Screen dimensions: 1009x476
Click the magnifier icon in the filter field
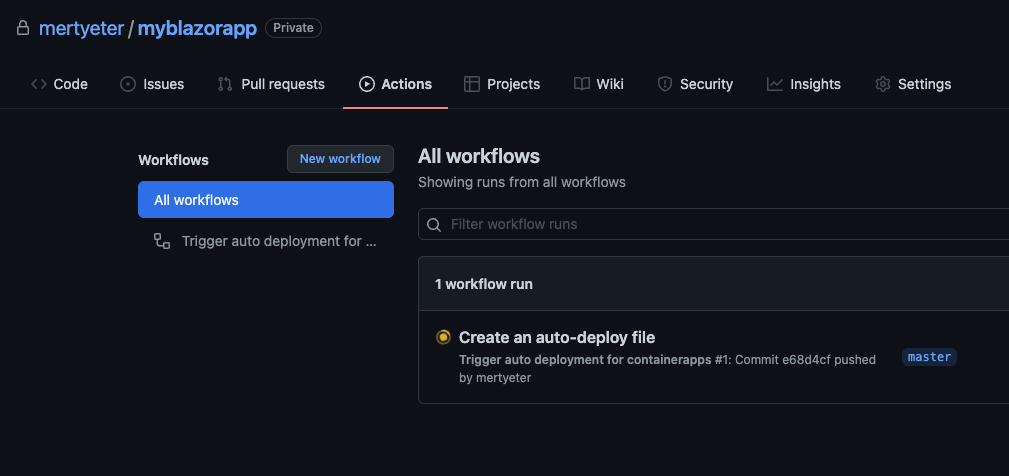click(x=434, y=224)
